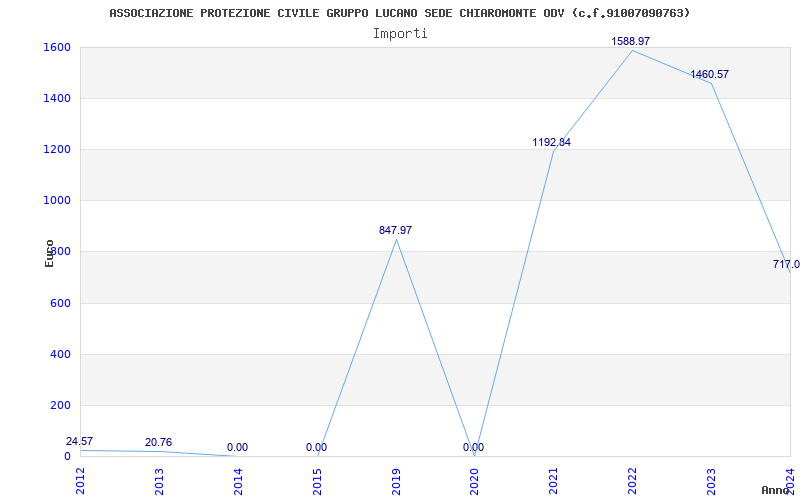The height and width of the screenshot is (500, 800).
Task: Click the partially cut 717.0 label
Action: tap(786, 265)
